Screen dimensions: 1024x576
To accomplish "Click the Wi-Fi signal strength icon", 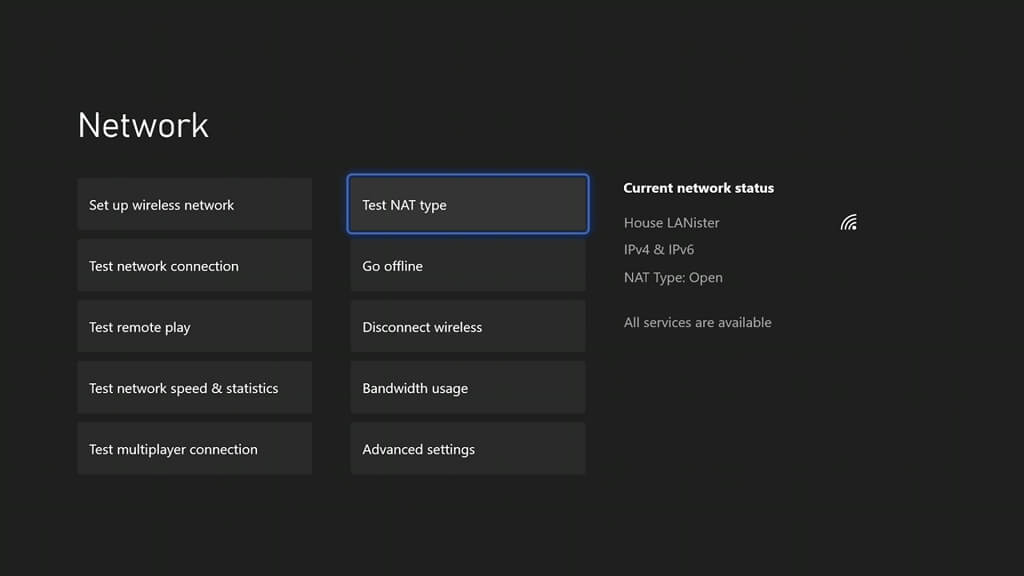I will 848,222.
